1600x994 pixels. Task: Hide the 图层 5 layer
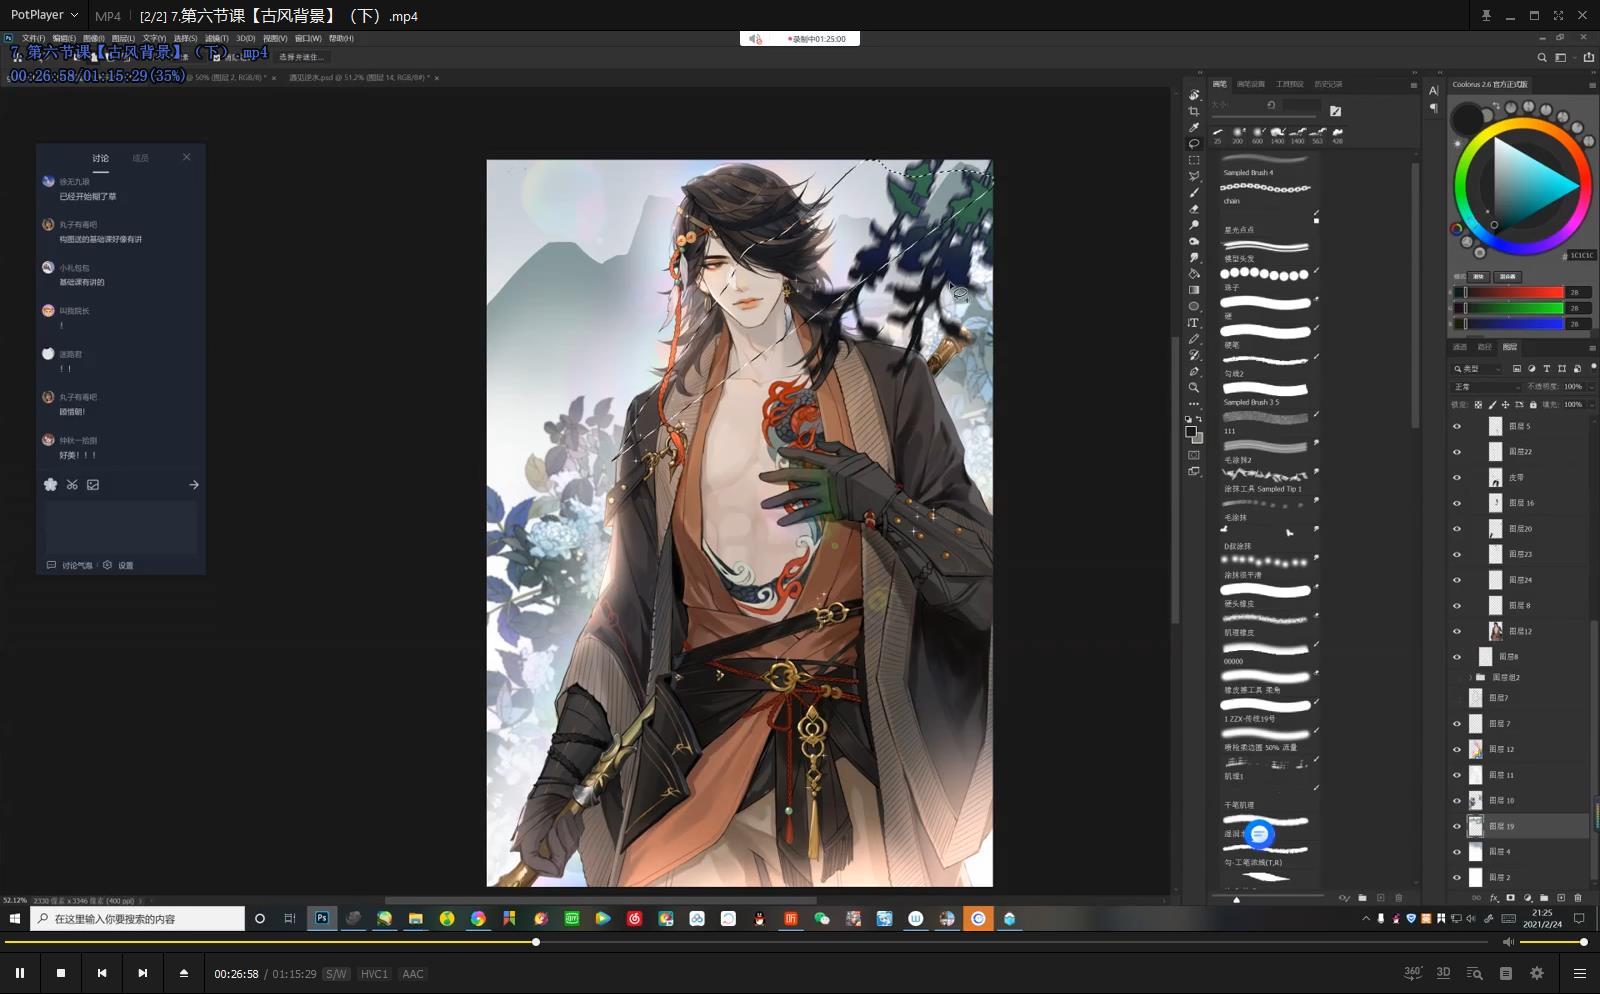1457,426
